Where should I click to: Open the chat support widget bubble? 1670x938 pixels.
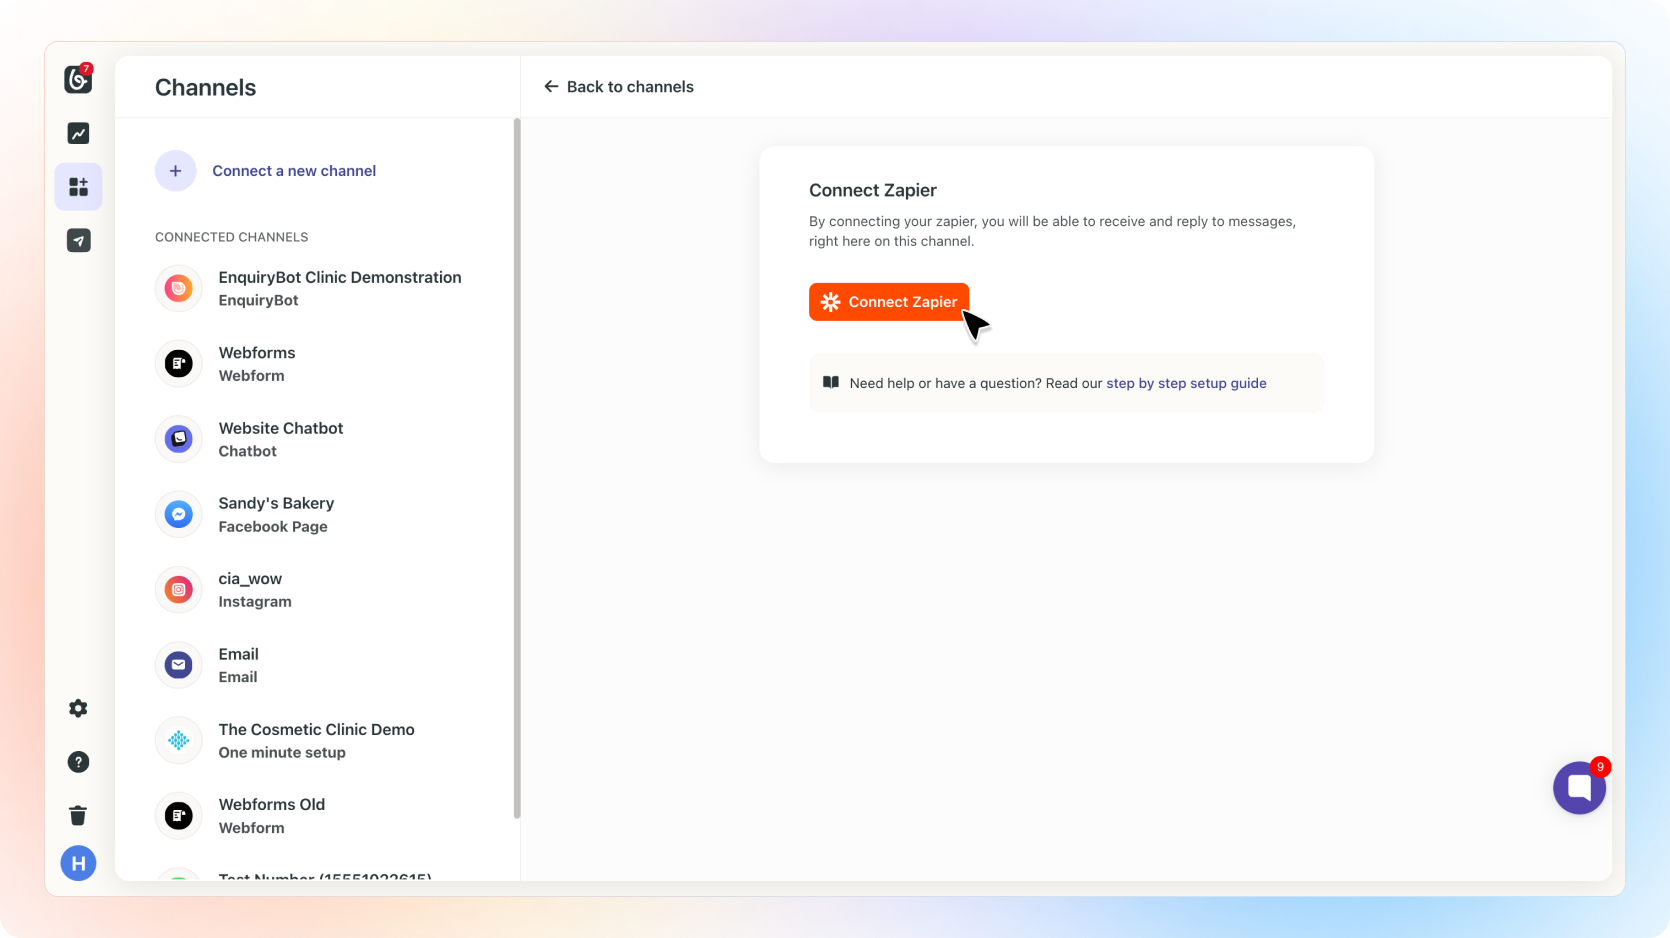point(1579,787)
